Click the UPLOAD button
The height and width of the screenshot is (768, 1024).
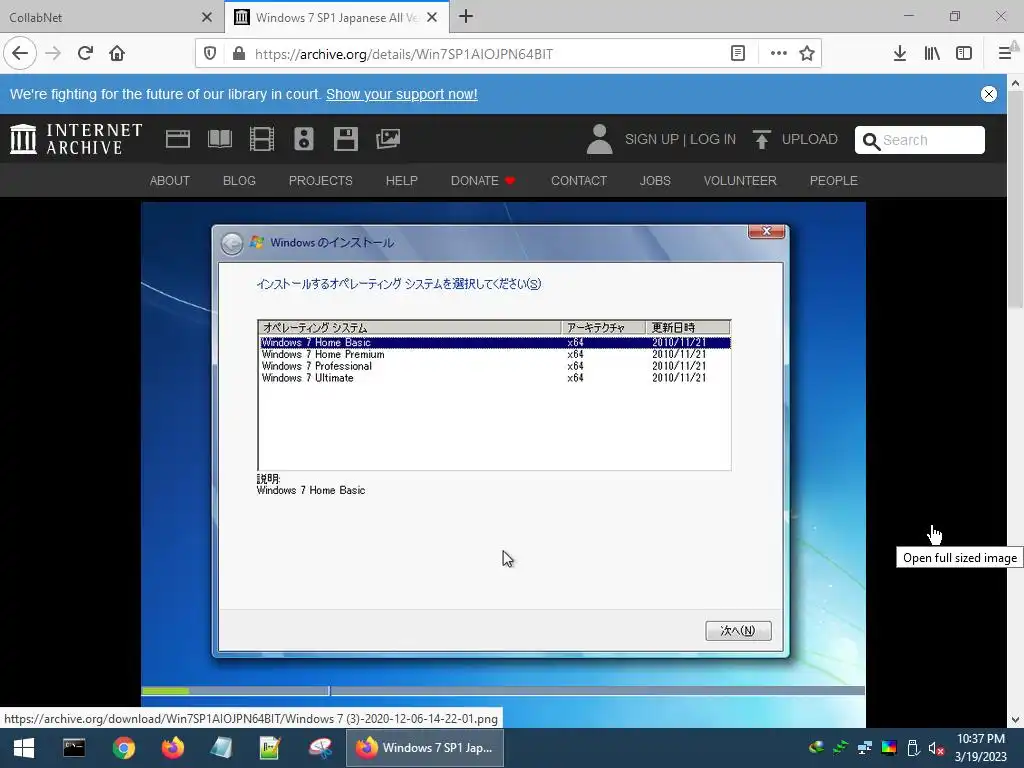(795, 139)
